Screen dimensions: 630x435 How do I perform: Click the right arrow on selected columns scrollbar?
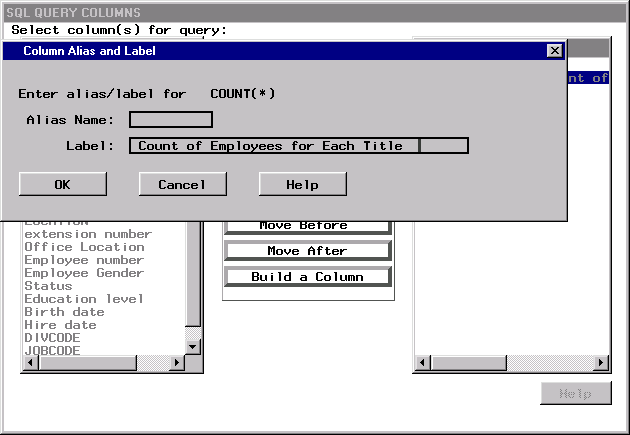click(x=602, y=362)
